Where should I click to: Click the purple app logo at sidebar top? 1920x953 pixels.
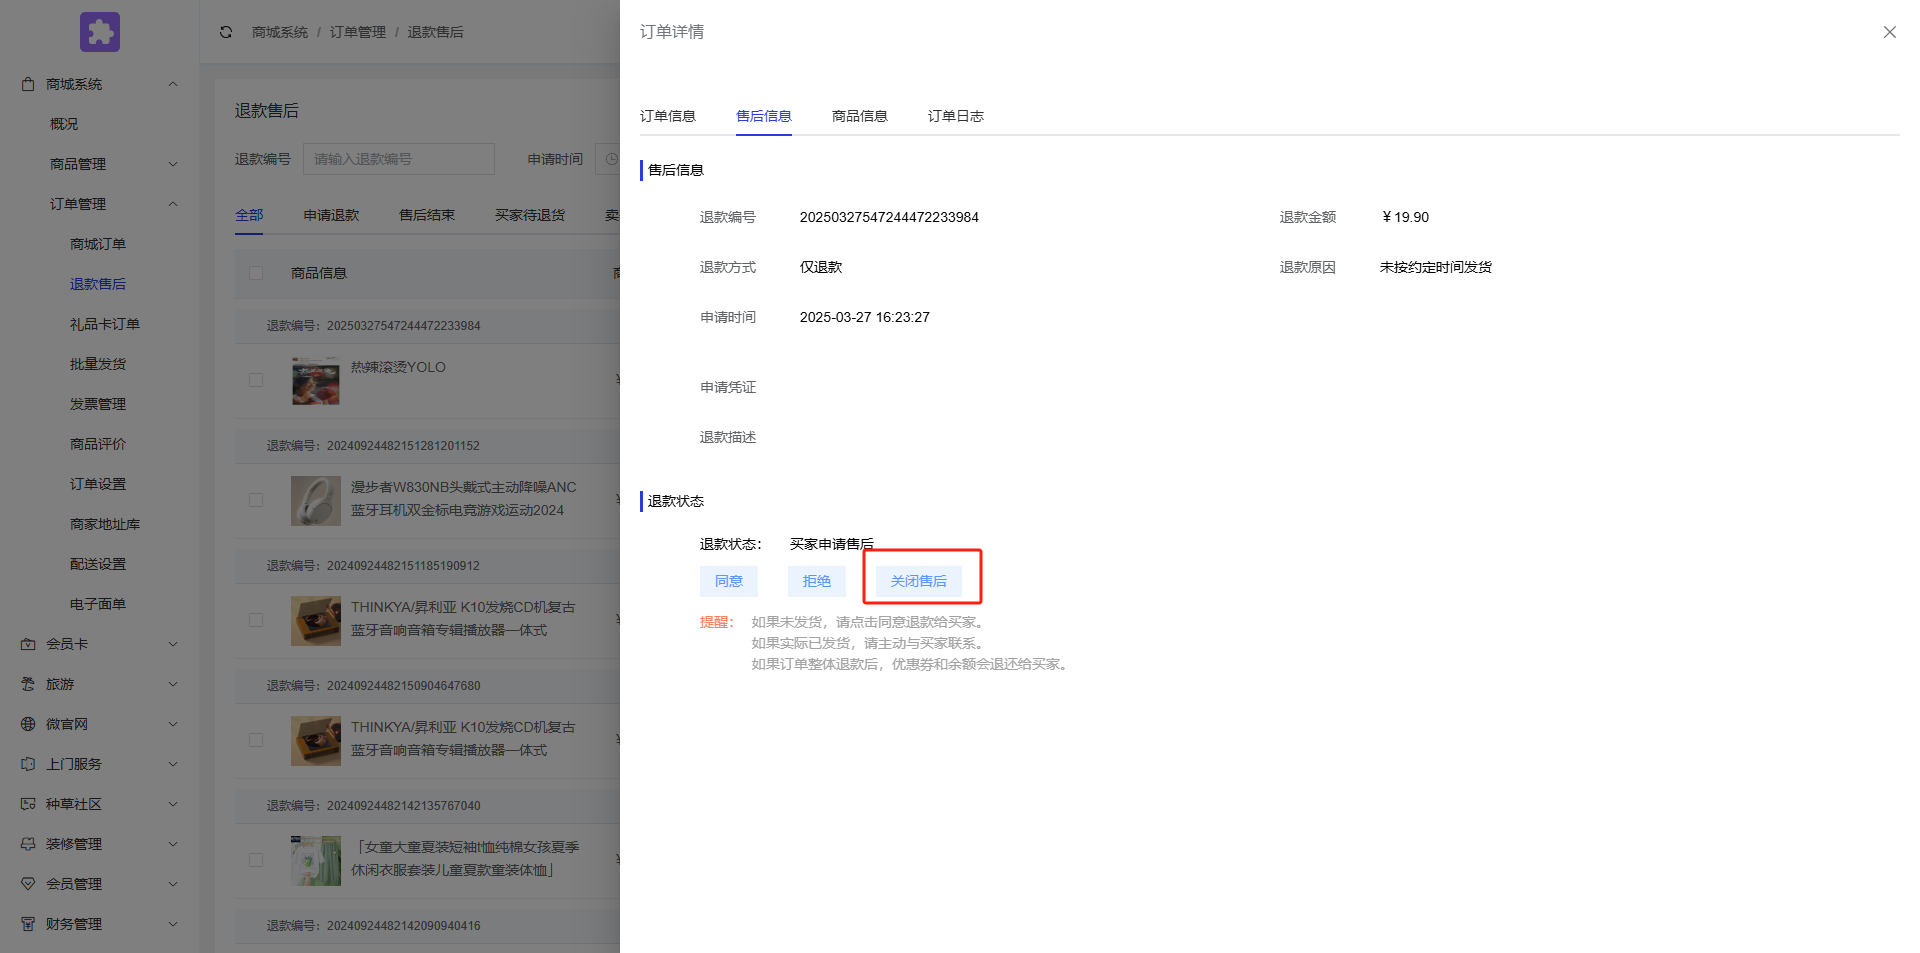click(x=99, y=31)
